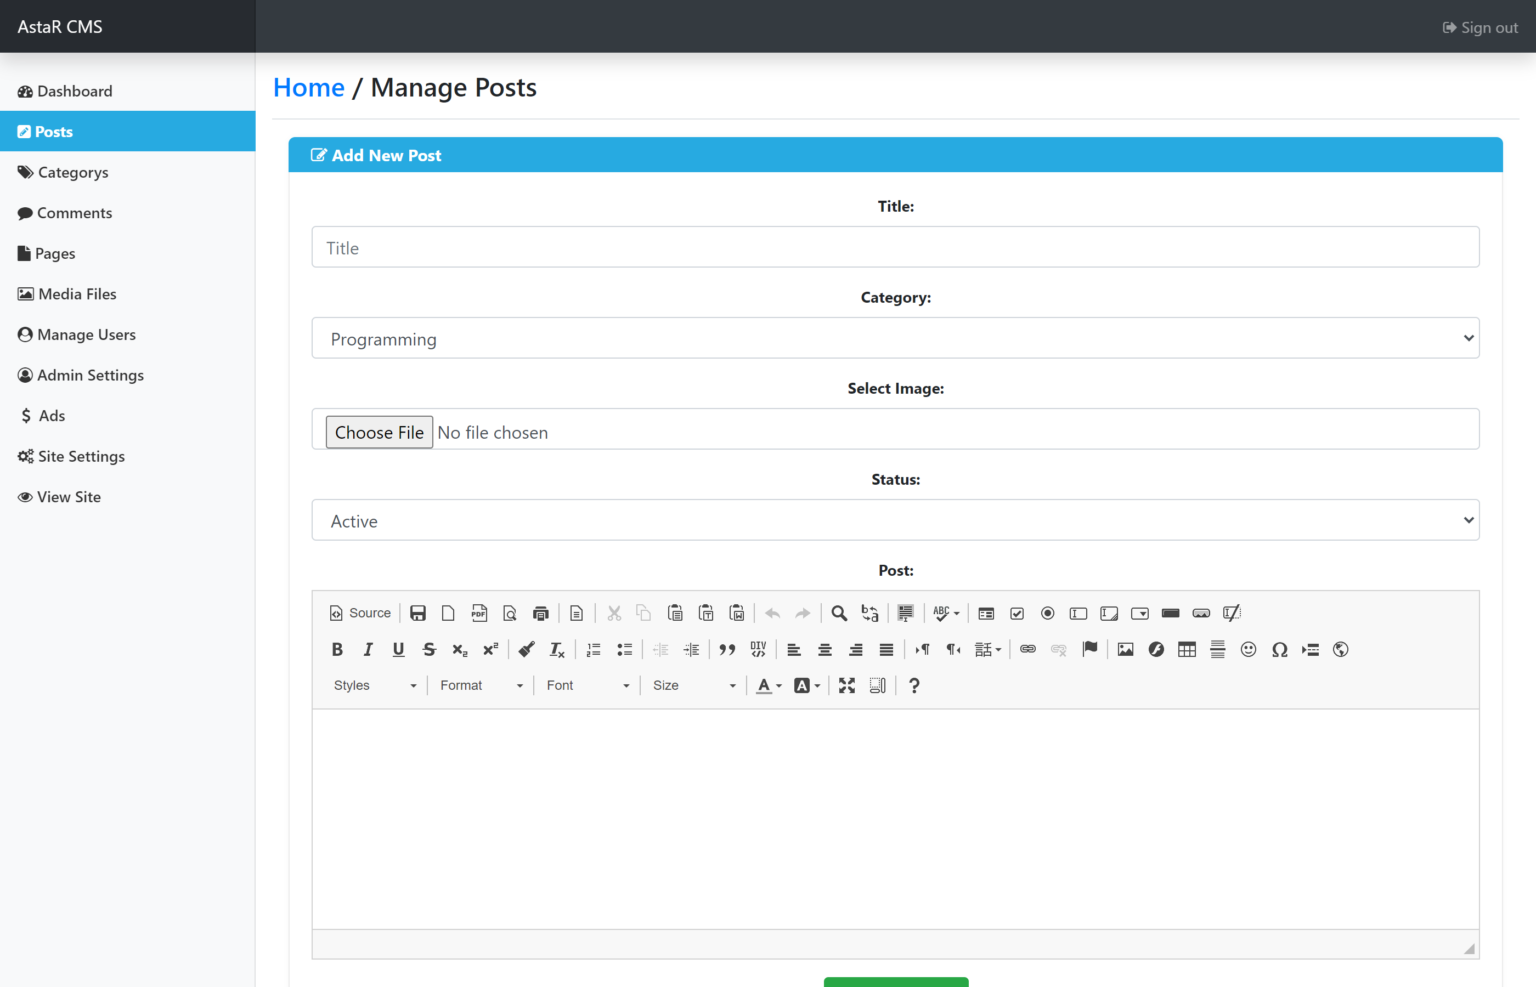Toggle Subscript formatting in editor
Viewport: 1536px width, 987px height.
460,650
